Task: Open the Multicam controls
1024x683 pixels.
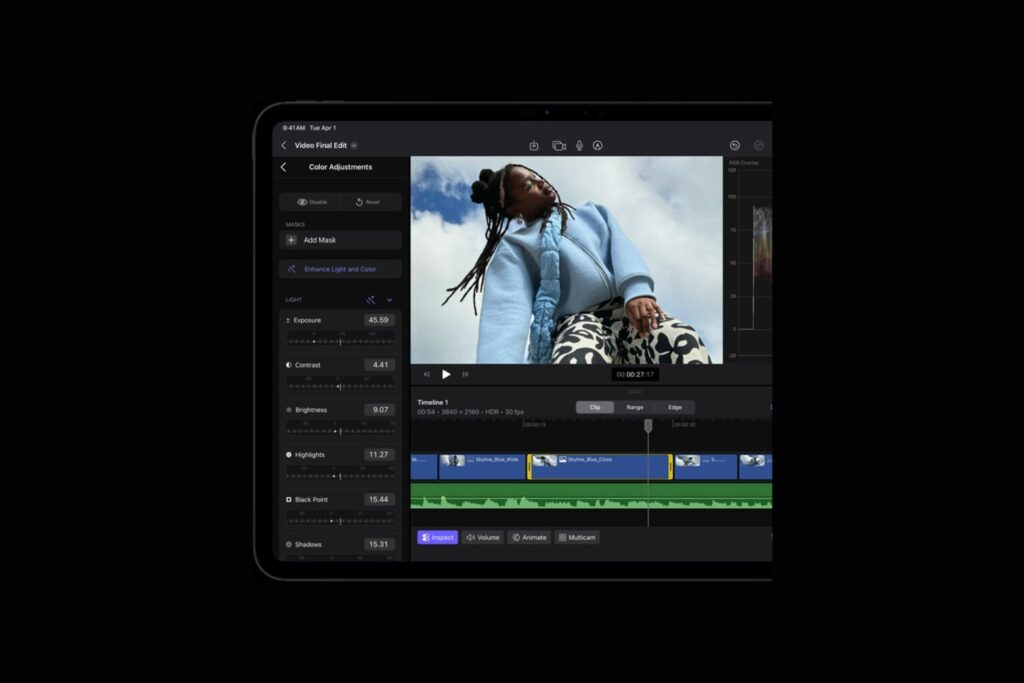Action: (577, 537)
